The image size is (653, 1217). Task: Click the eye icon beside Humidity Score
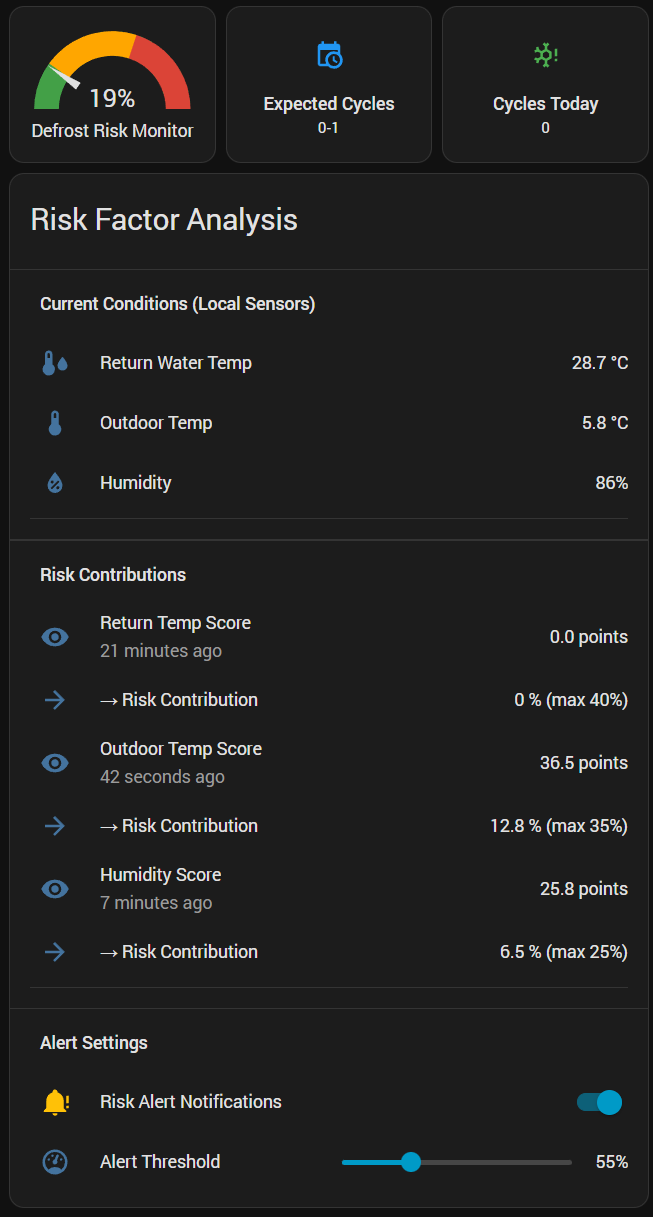(x=55, y=889)
